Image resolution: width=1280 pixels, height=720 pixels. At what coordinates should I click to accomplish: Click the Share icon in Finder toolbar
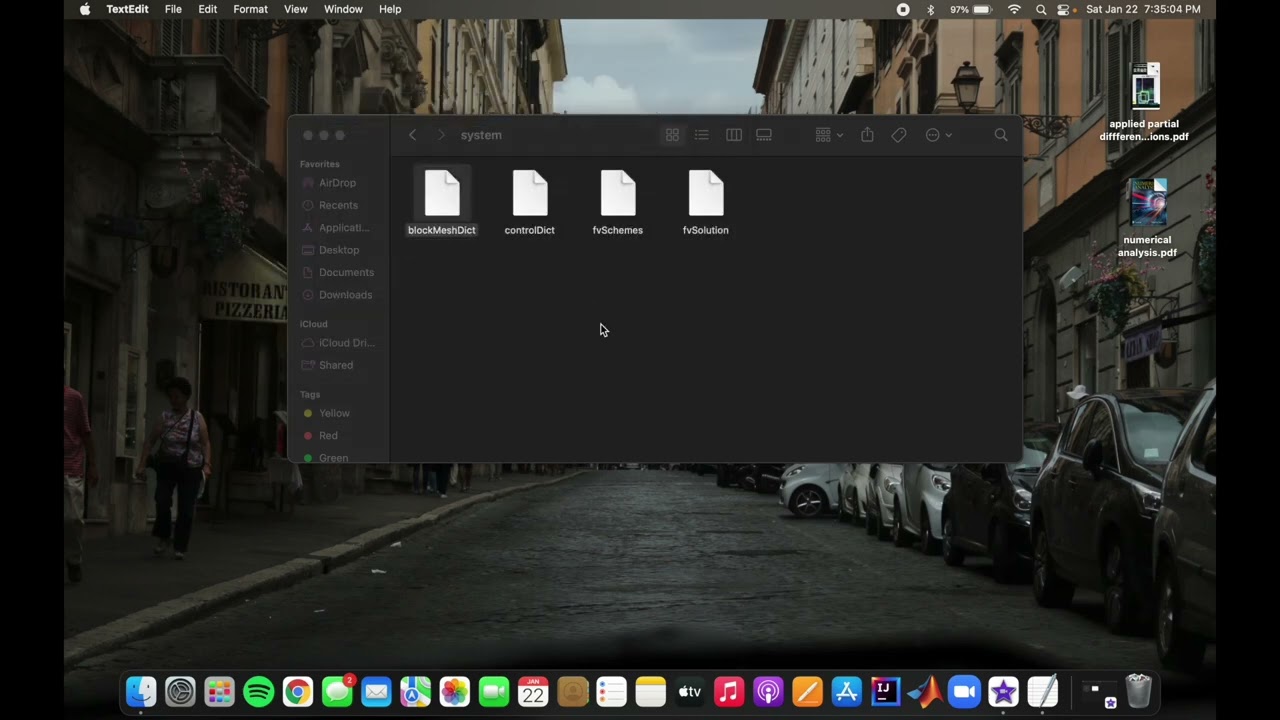867,135
